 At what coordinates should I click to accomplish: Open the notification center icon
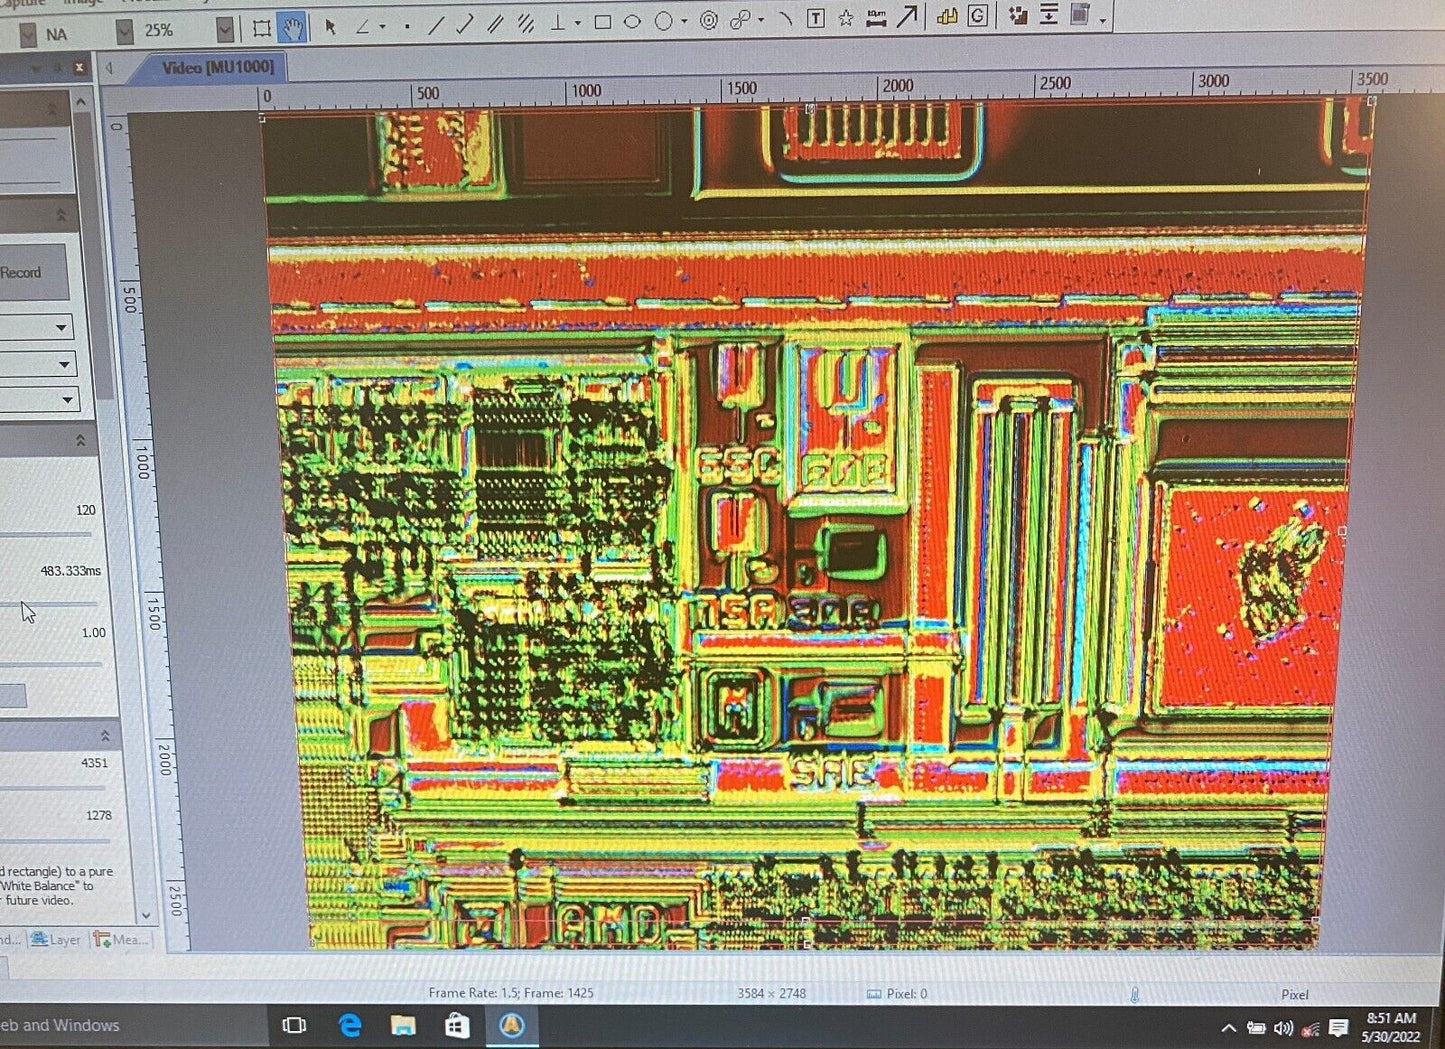tap(1338, 1028)
